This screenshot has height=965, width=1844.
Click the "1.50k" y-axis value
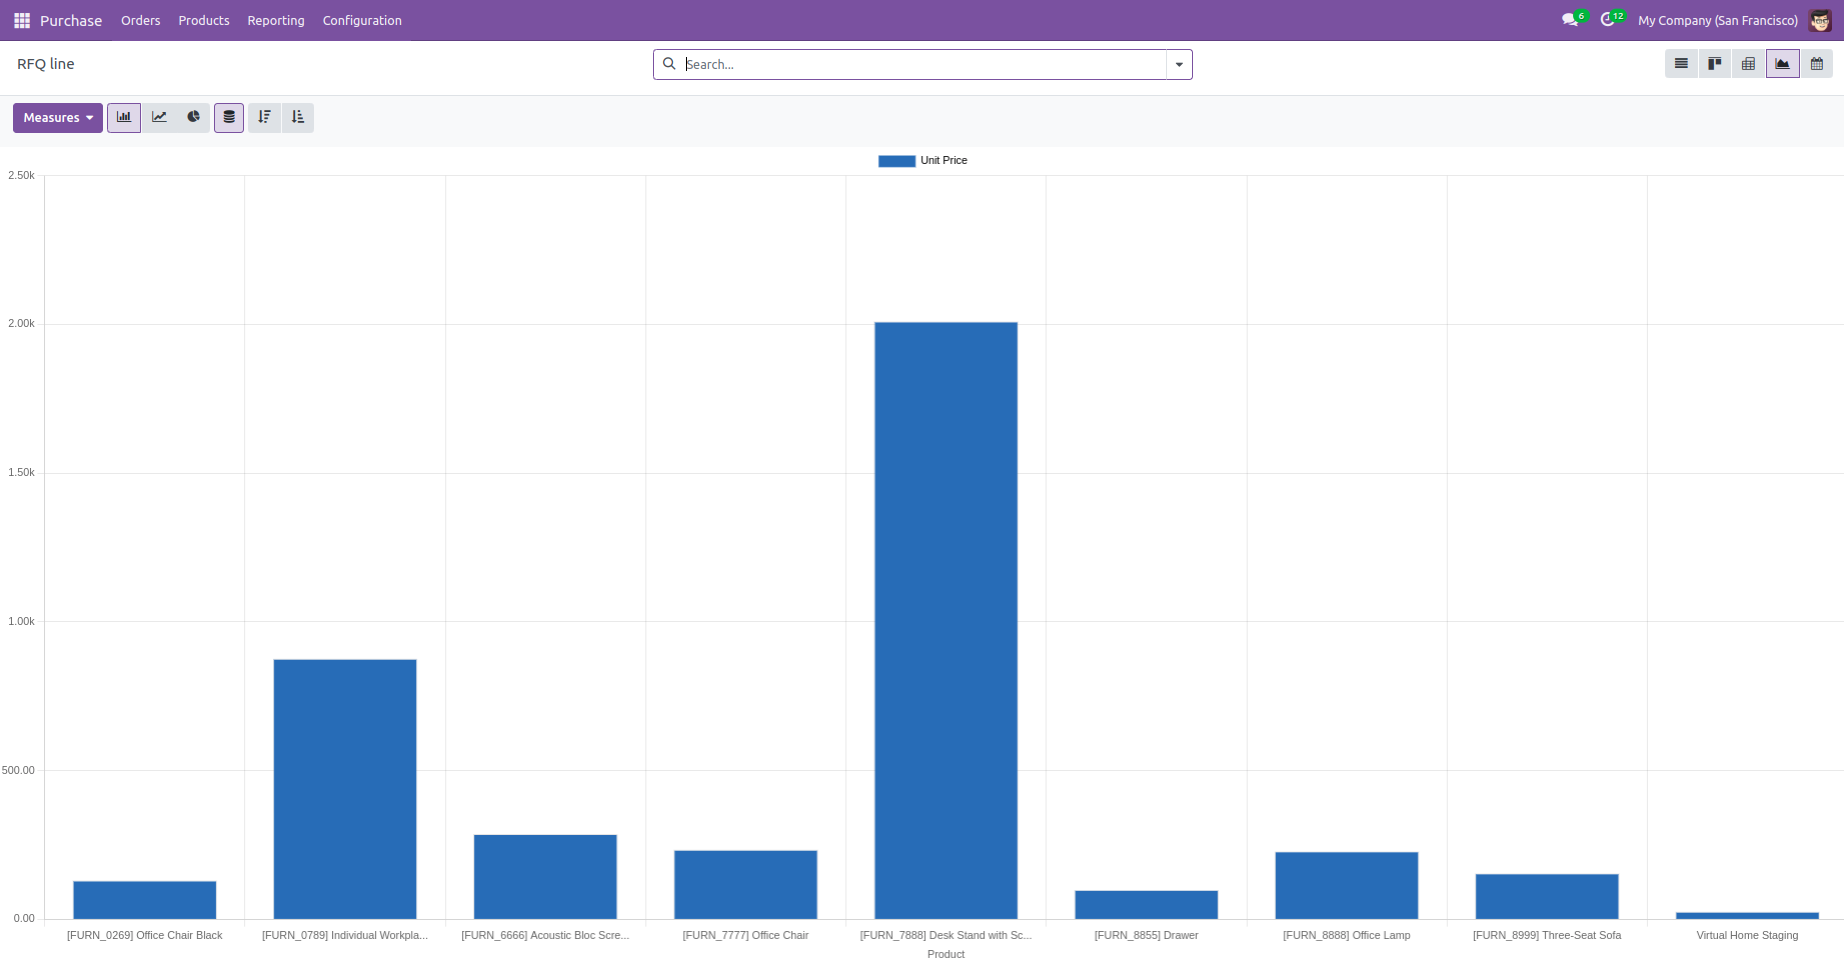pyautogui.click(x=21, y=473)
